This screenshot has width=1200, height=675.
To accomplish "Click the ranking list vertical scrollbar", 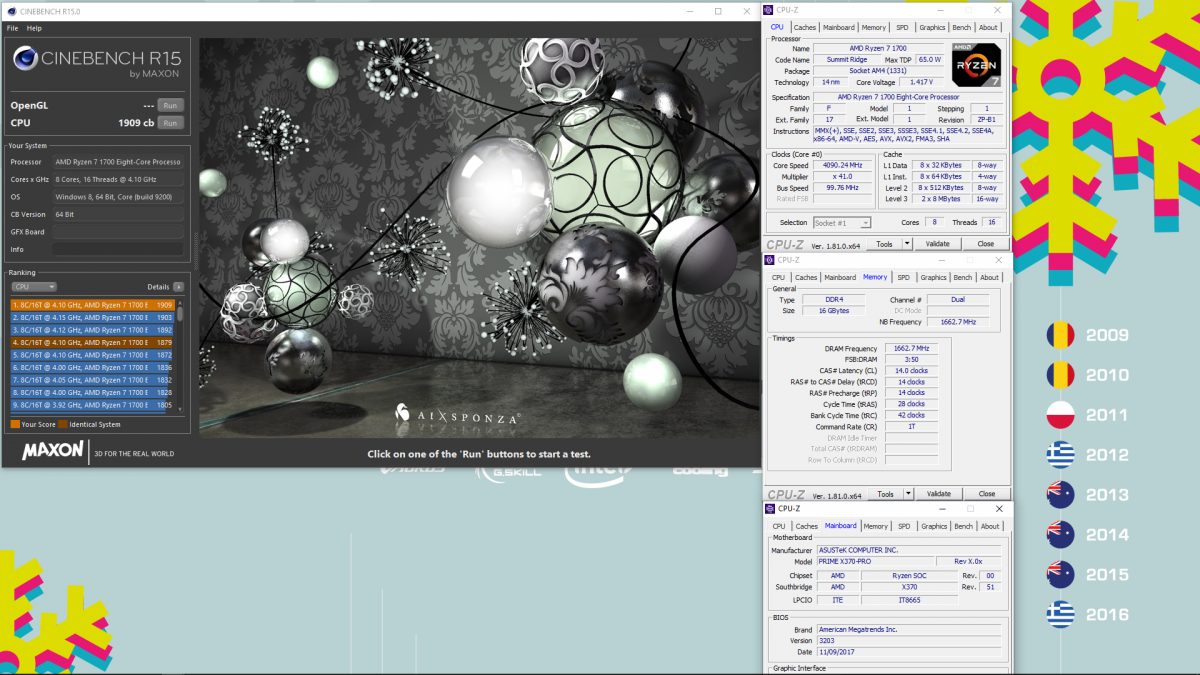I will (x=180, y=355).
